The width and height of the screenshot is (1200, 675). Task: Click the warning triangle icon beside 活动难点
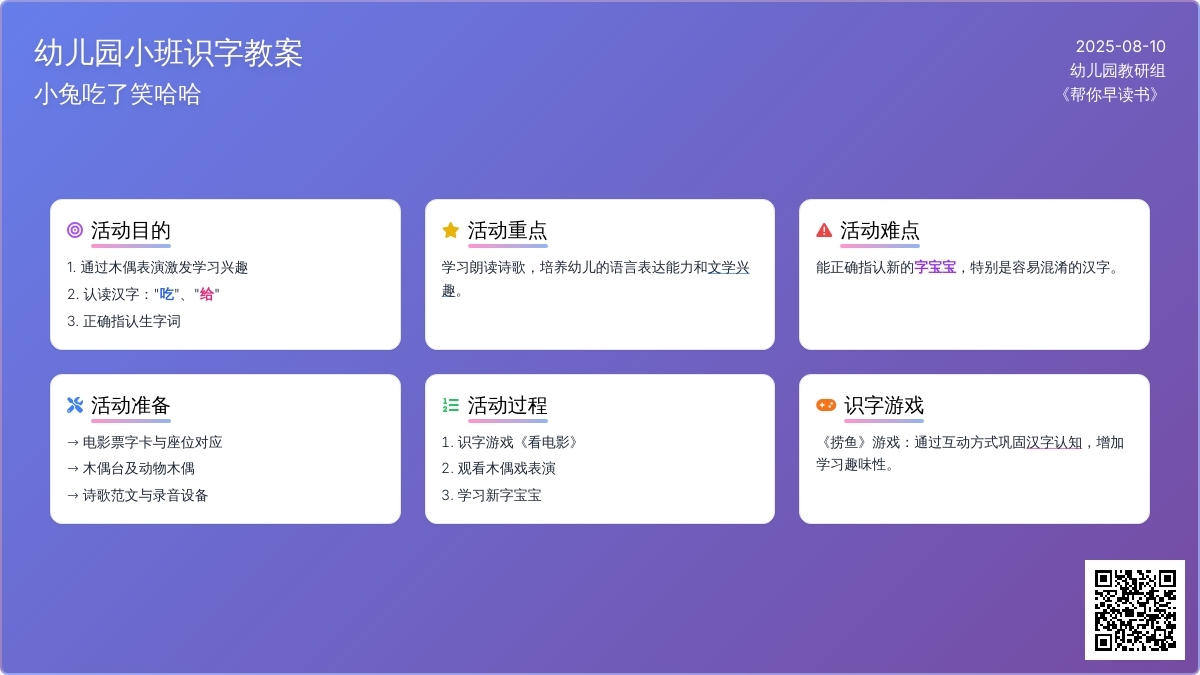click(x=824, y=230)
